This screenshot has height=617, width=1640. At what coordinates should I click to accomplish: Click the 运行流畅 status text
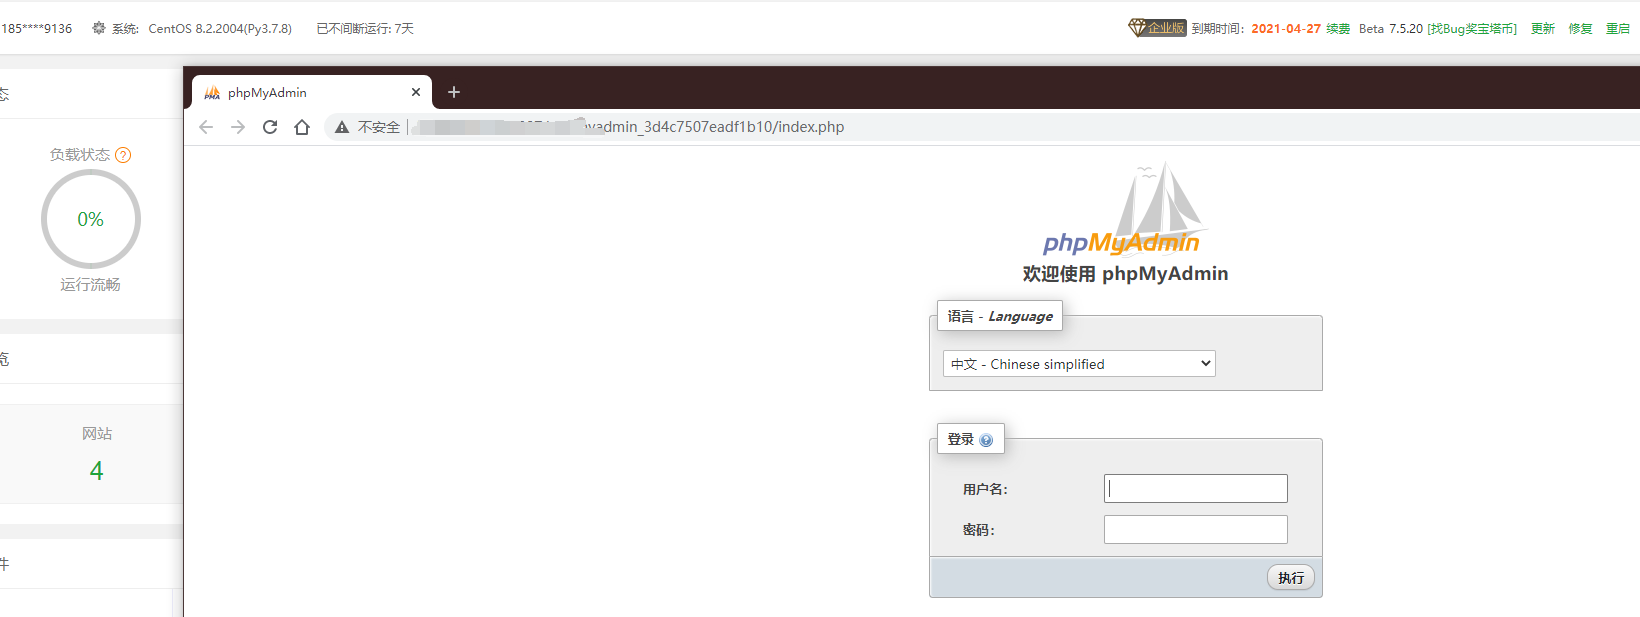90,285
